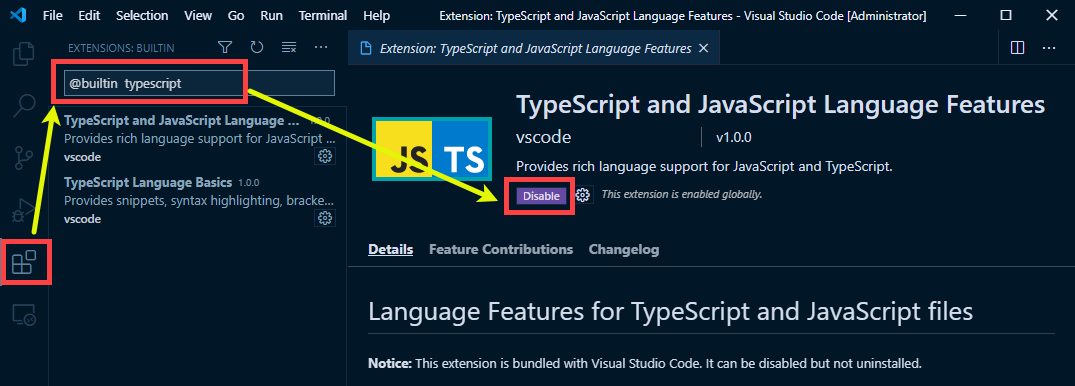Open the Explorer view in activity bar
Screen dimensions: 1075x386
25,53
